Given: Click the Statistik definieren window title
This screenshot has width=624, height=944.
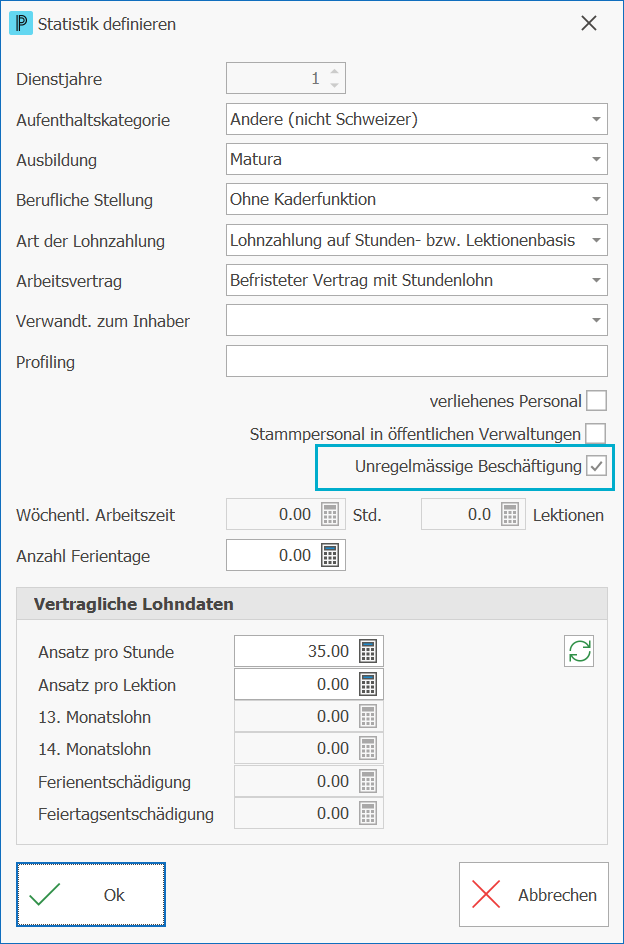Looking at the screenshot, I should pos(107,24).
